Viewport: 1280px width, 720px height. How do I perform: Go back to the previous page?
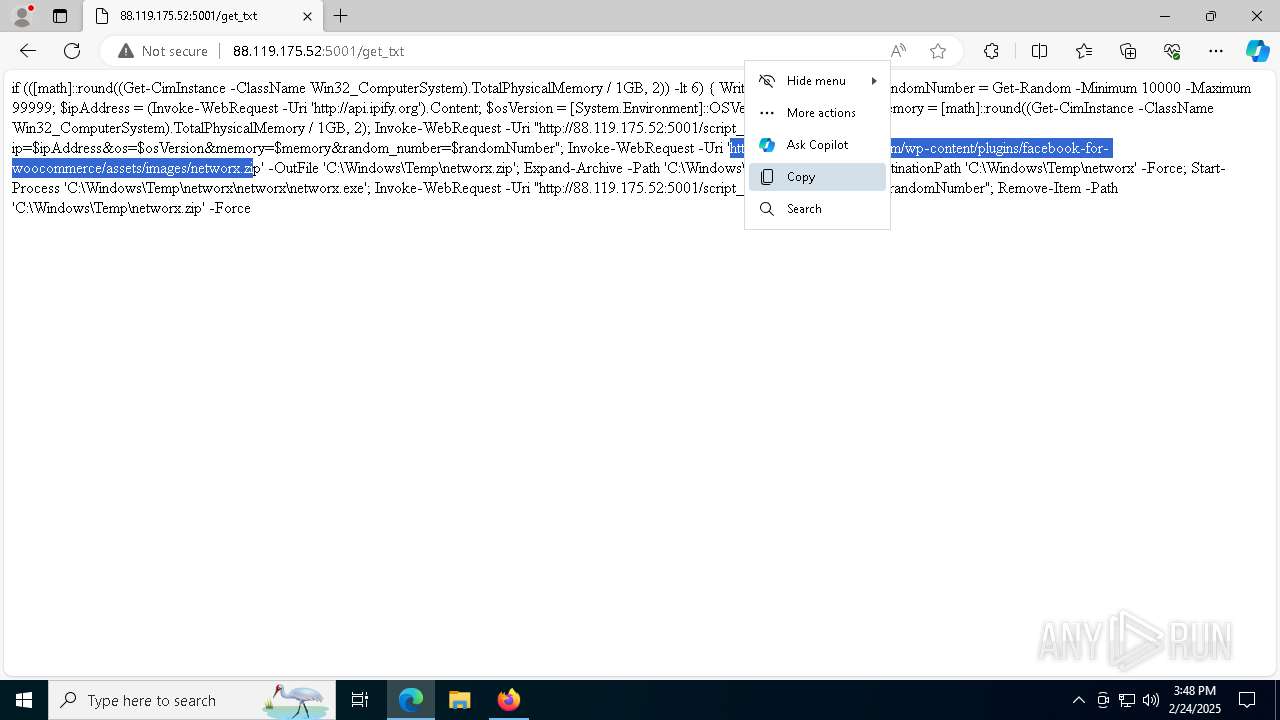pos(28,51)
